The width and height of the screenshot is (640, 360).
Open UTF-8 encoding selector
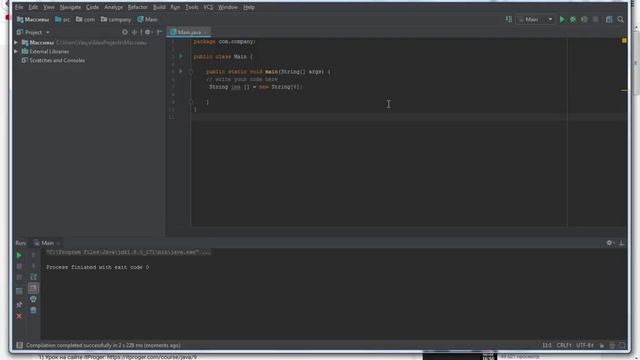click(585, 345)
